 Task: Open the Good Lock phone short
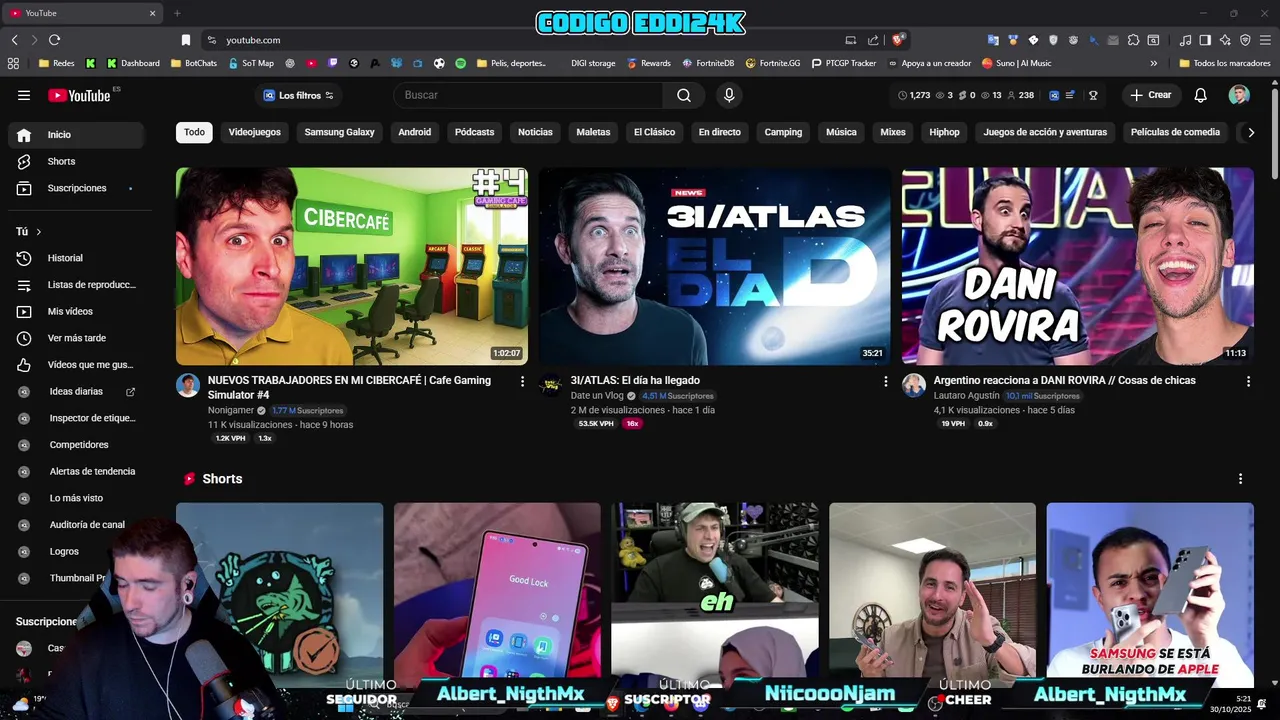click(497, 595)
